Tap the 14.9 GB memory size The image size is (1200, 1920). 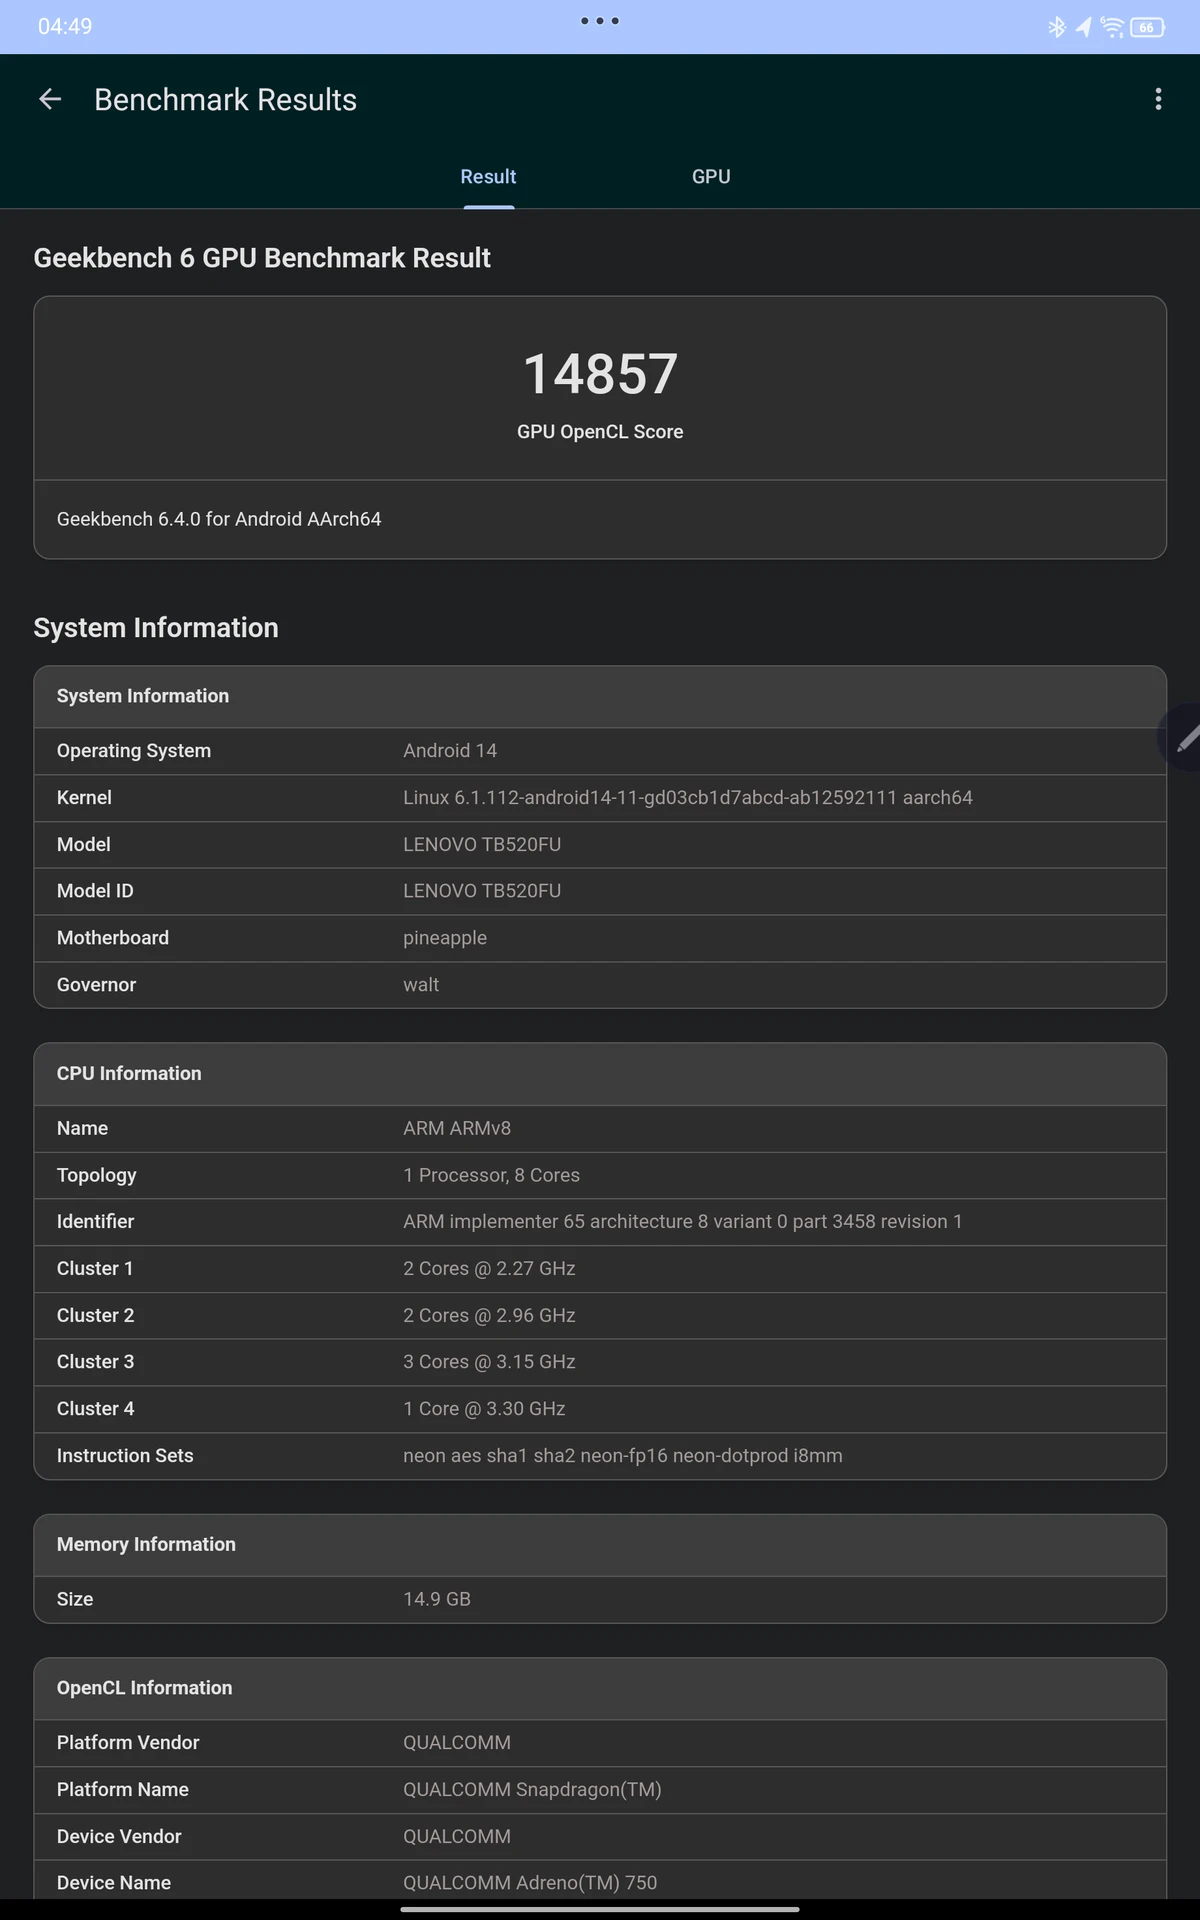point(437,1599)
